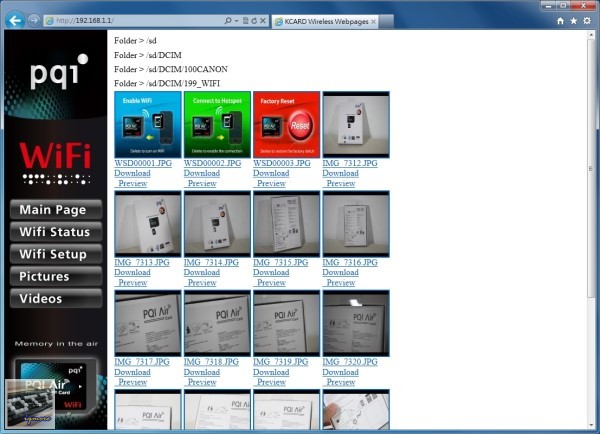Open the Enable WiFi thumbnail WSD00001
This screenshot has width=600, height=434.
tap(148, 124)
